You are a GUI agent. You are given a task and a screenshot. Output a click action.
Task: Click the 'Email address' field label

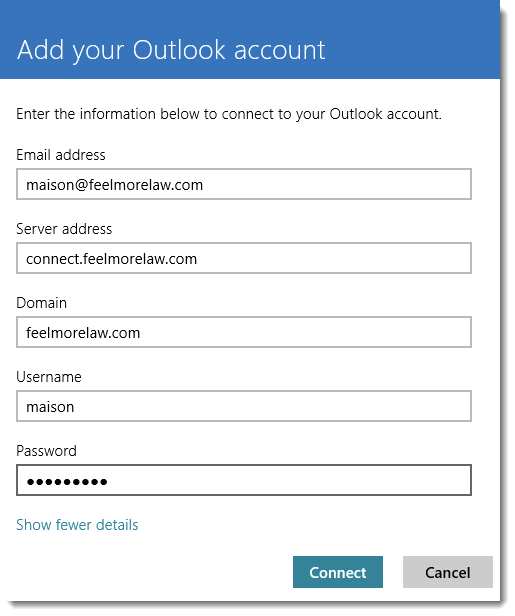(60, 155)
